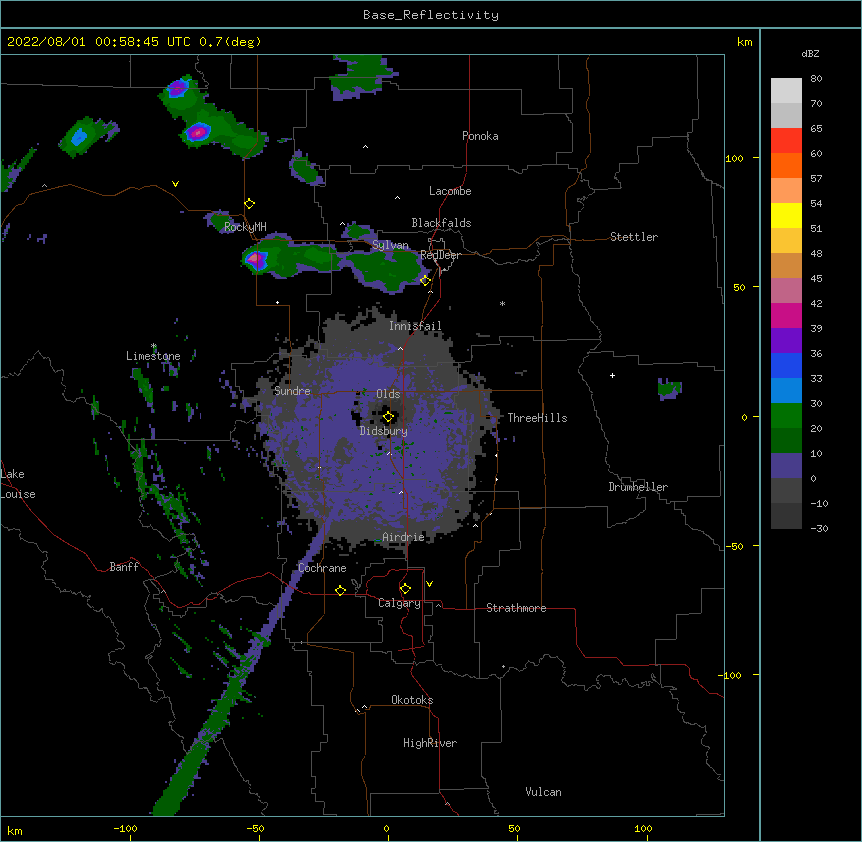Click the yellow diamond marker below Cochrane
862x842 pixels.
click(340, 590)
